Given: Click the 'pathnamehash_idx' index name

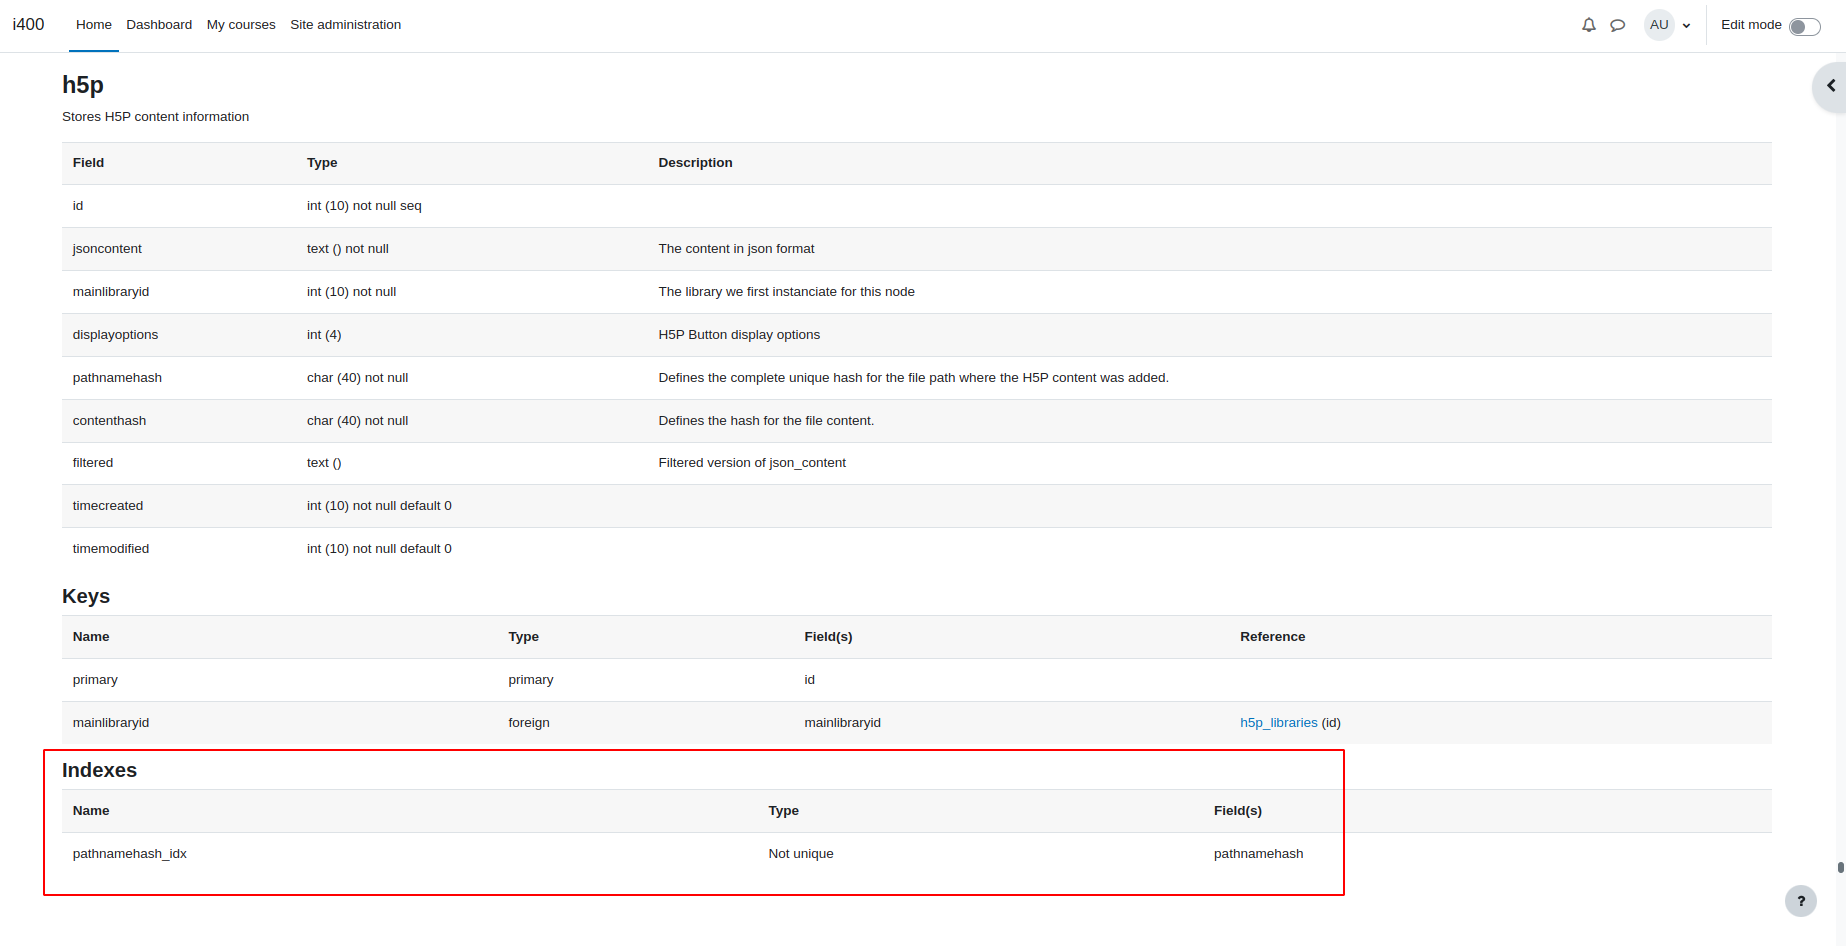Looking at the screenshot, I should point(130,854).
